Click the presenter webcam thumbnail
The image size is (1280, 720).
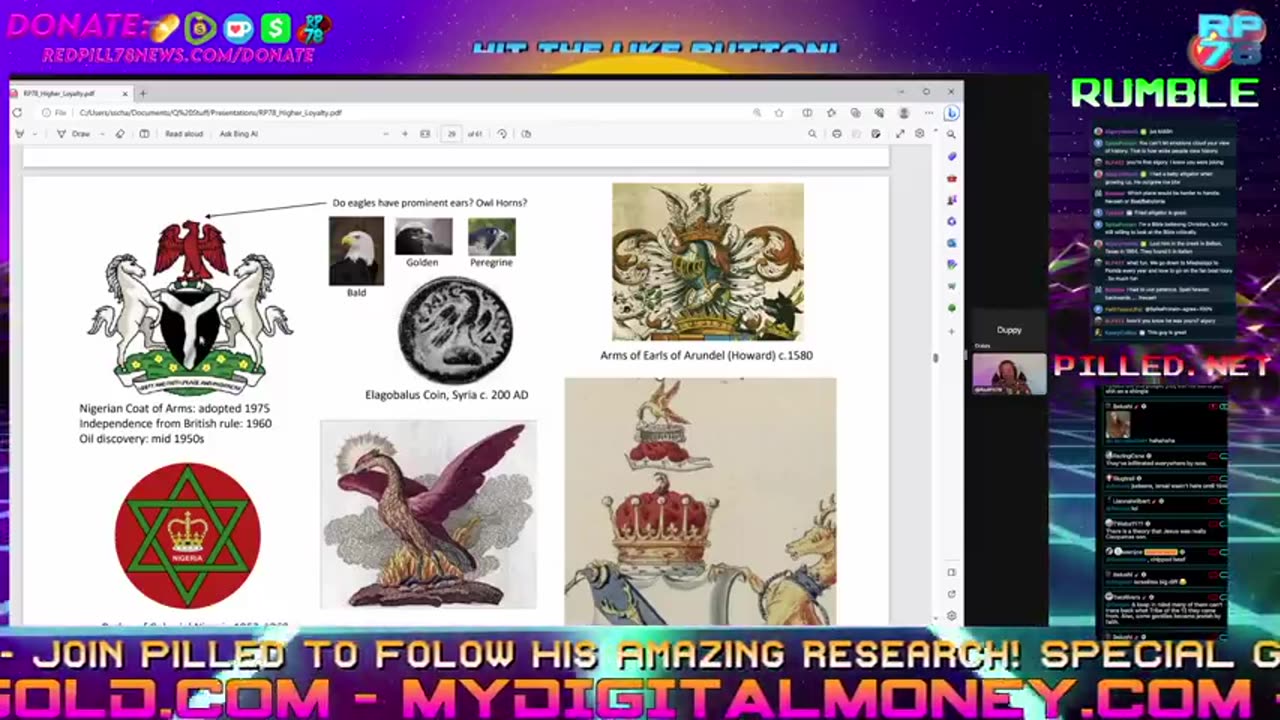1009,373
